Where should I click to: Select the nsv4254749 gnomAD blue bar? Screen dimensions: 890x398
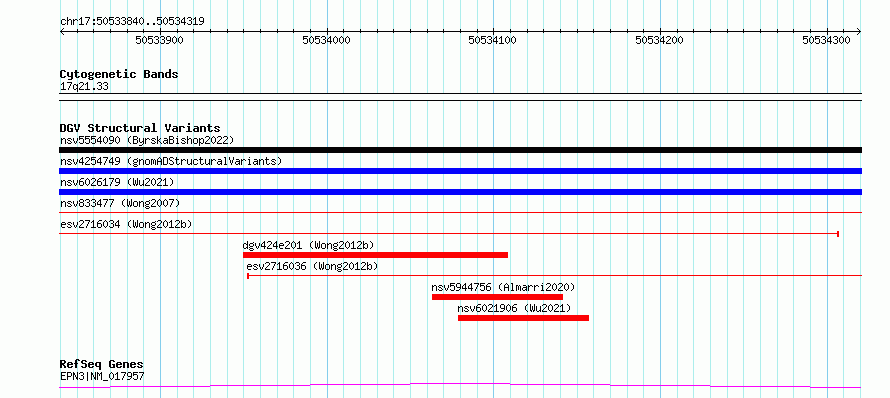[x=460, y=171]
